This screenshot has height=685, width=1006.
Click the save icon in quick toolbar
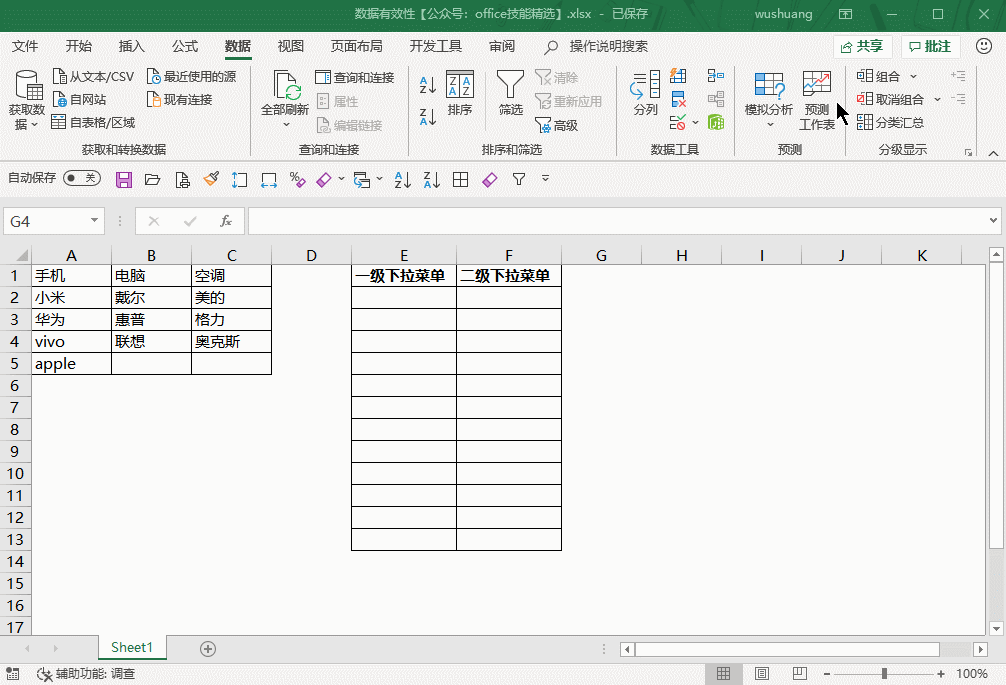pos(124,179)
